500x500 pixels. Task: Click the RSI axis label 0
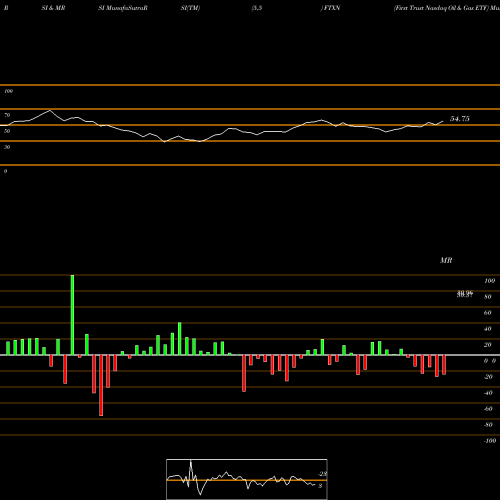click(5, 171)
